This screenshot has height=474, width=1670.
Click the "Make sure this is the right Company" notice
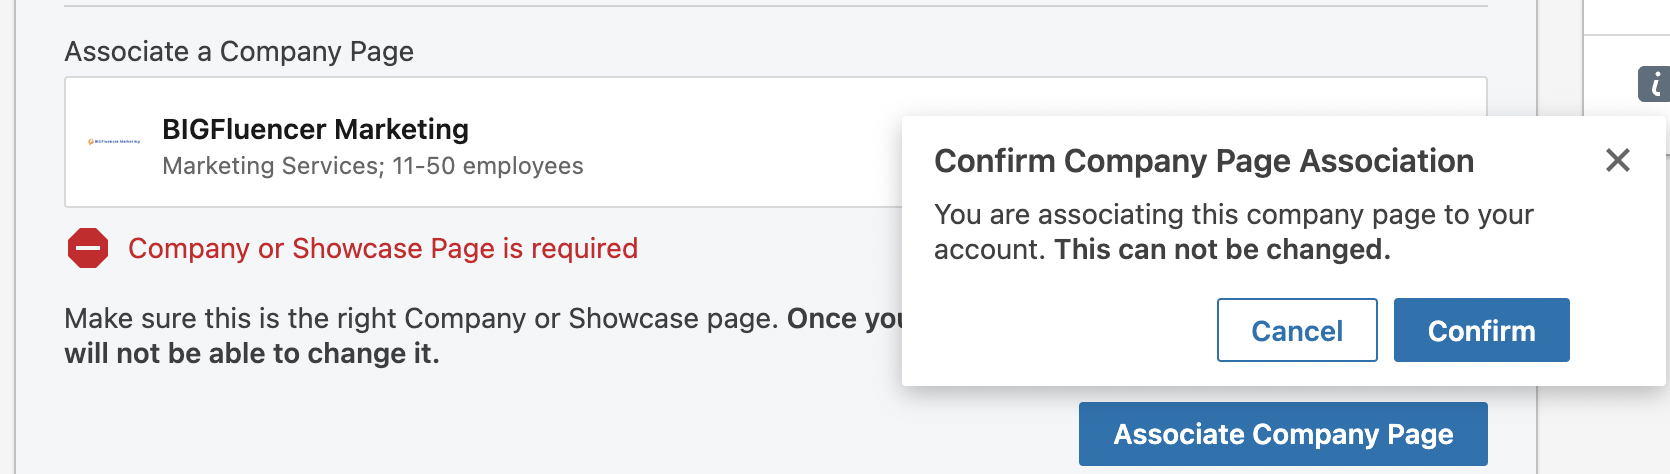point(420,318)
